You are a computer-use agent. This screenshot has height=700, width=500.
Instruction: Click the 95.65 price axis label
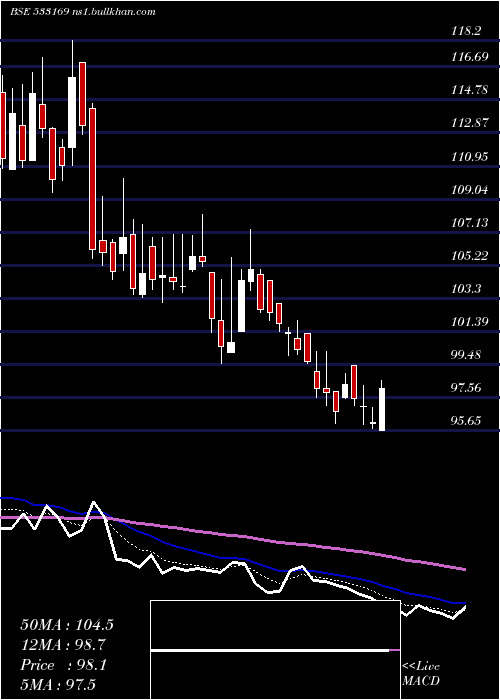coord(466,421)
